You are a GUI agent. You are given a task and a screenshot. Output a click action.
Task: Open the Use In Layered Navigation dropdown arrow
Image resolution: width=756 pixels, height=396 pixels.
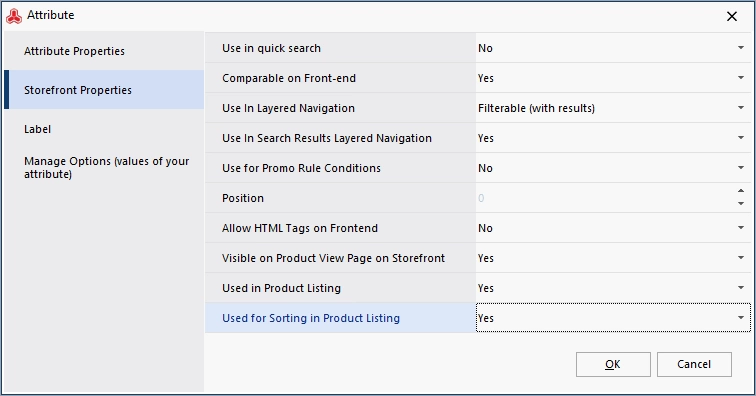tap(741, 108)
